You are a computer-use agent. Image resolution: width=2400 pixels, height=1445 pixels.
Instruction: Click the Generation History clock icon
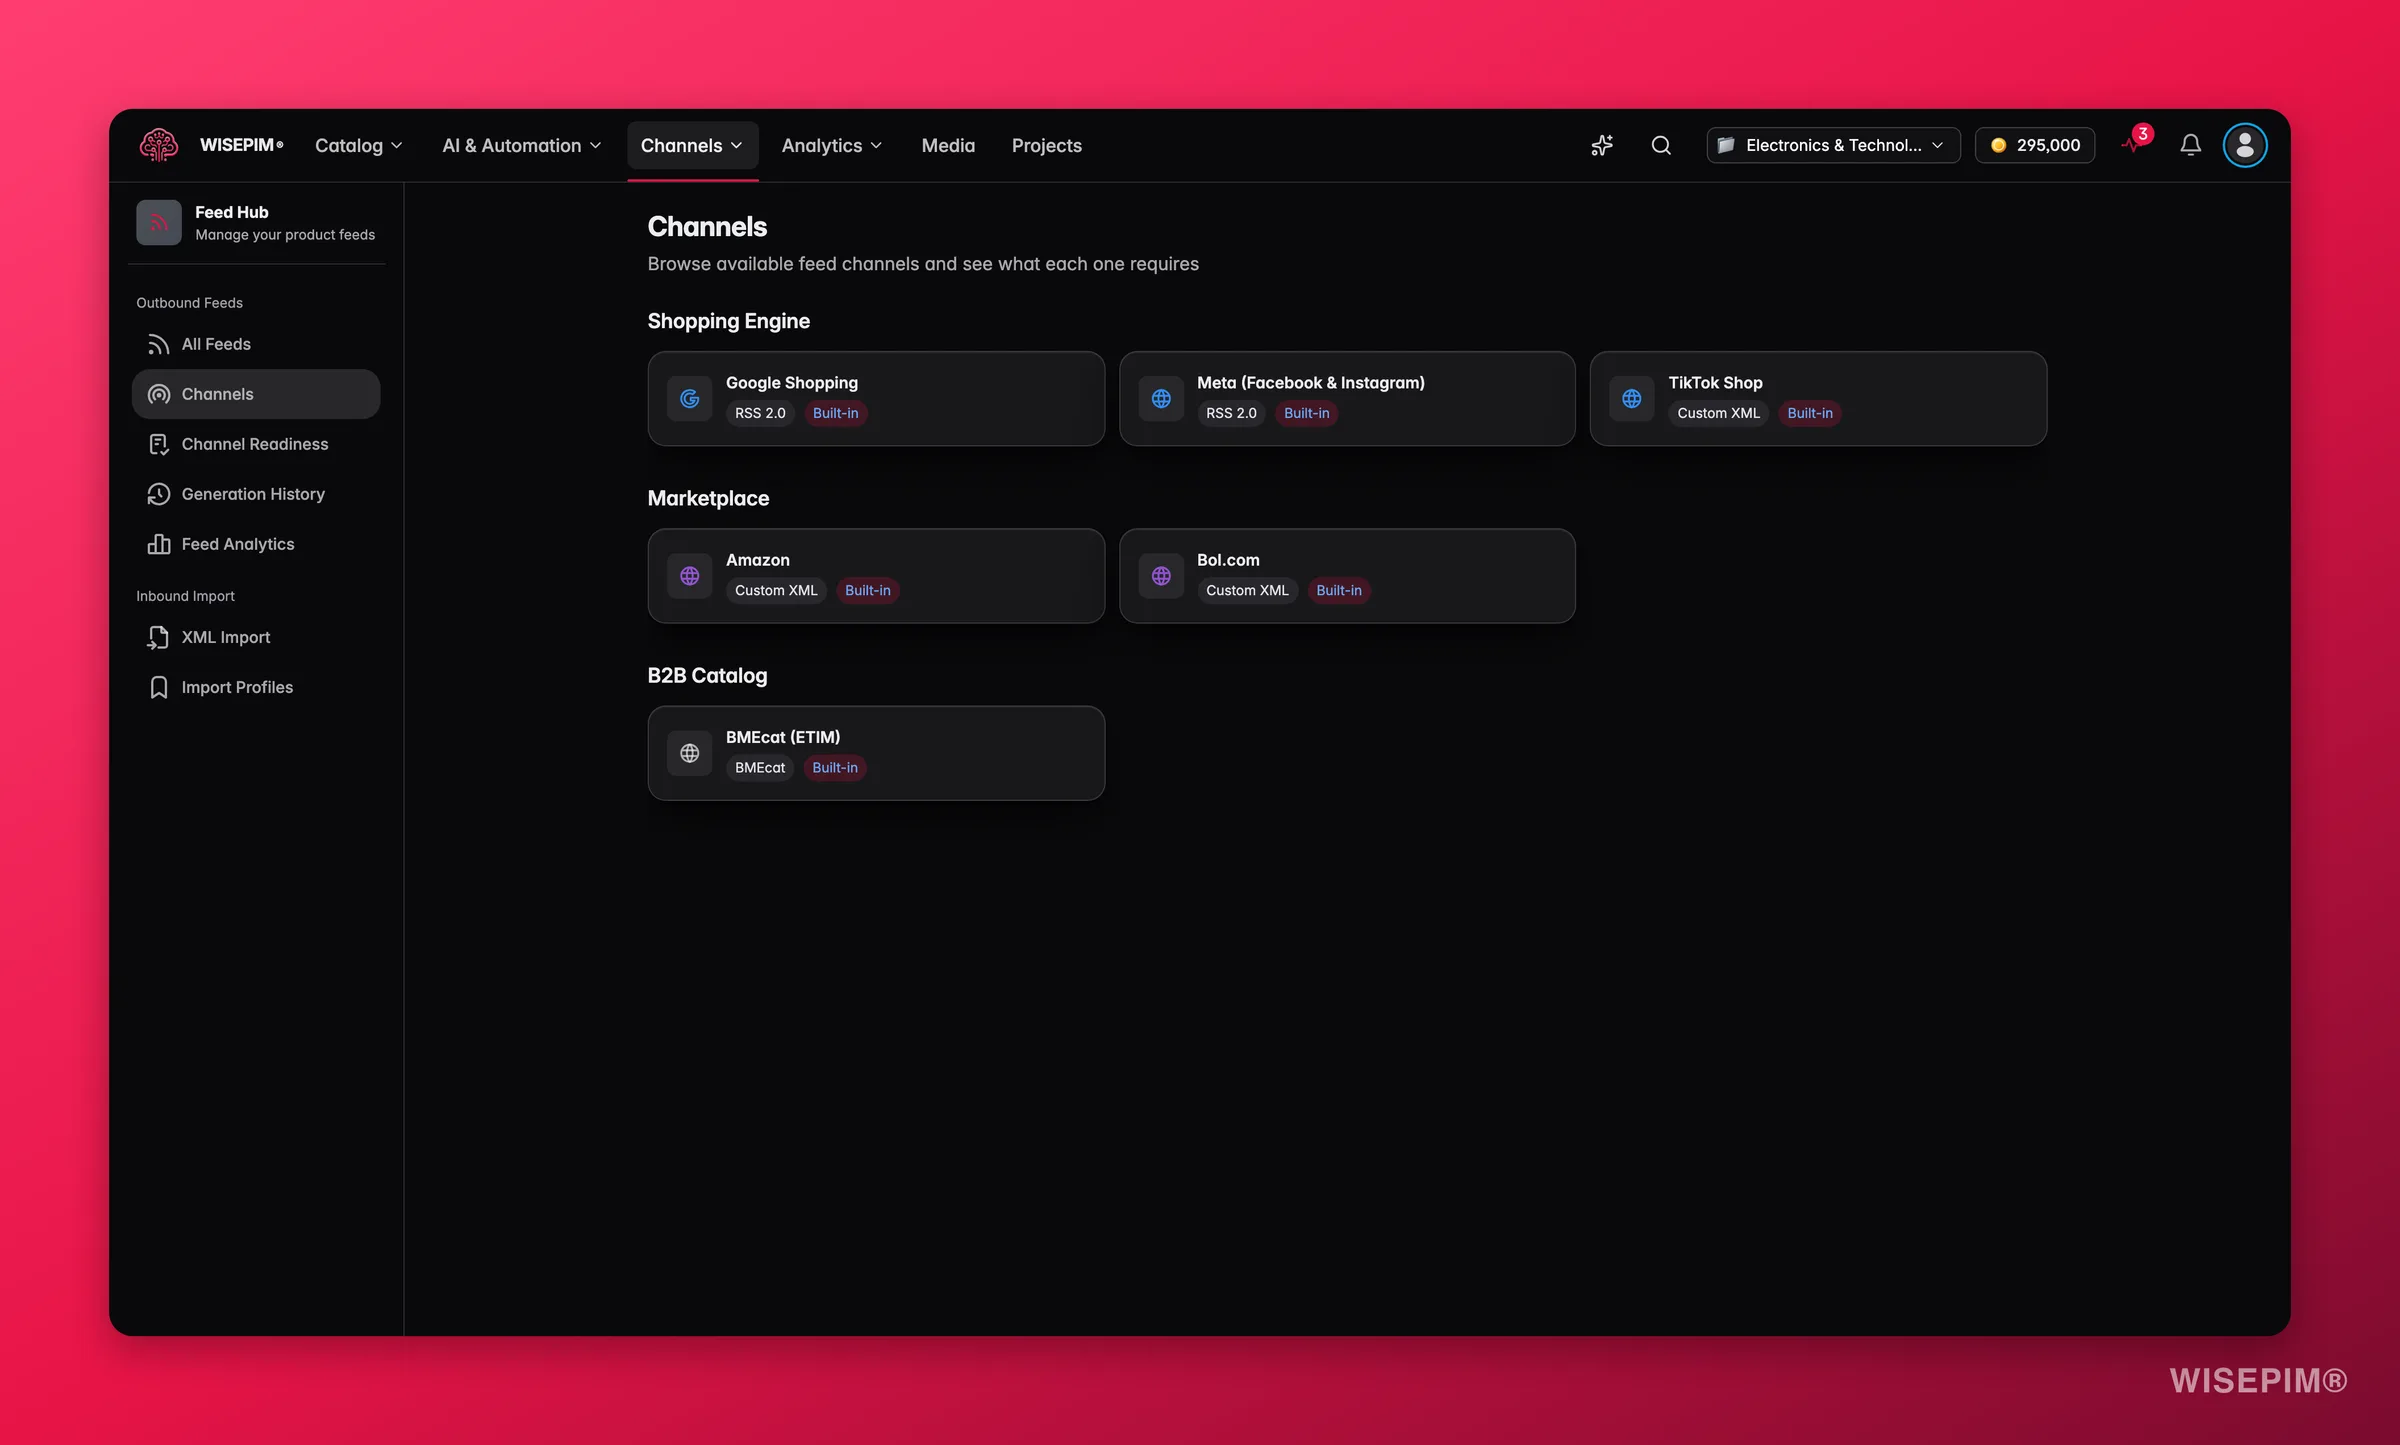click(158, 494)
